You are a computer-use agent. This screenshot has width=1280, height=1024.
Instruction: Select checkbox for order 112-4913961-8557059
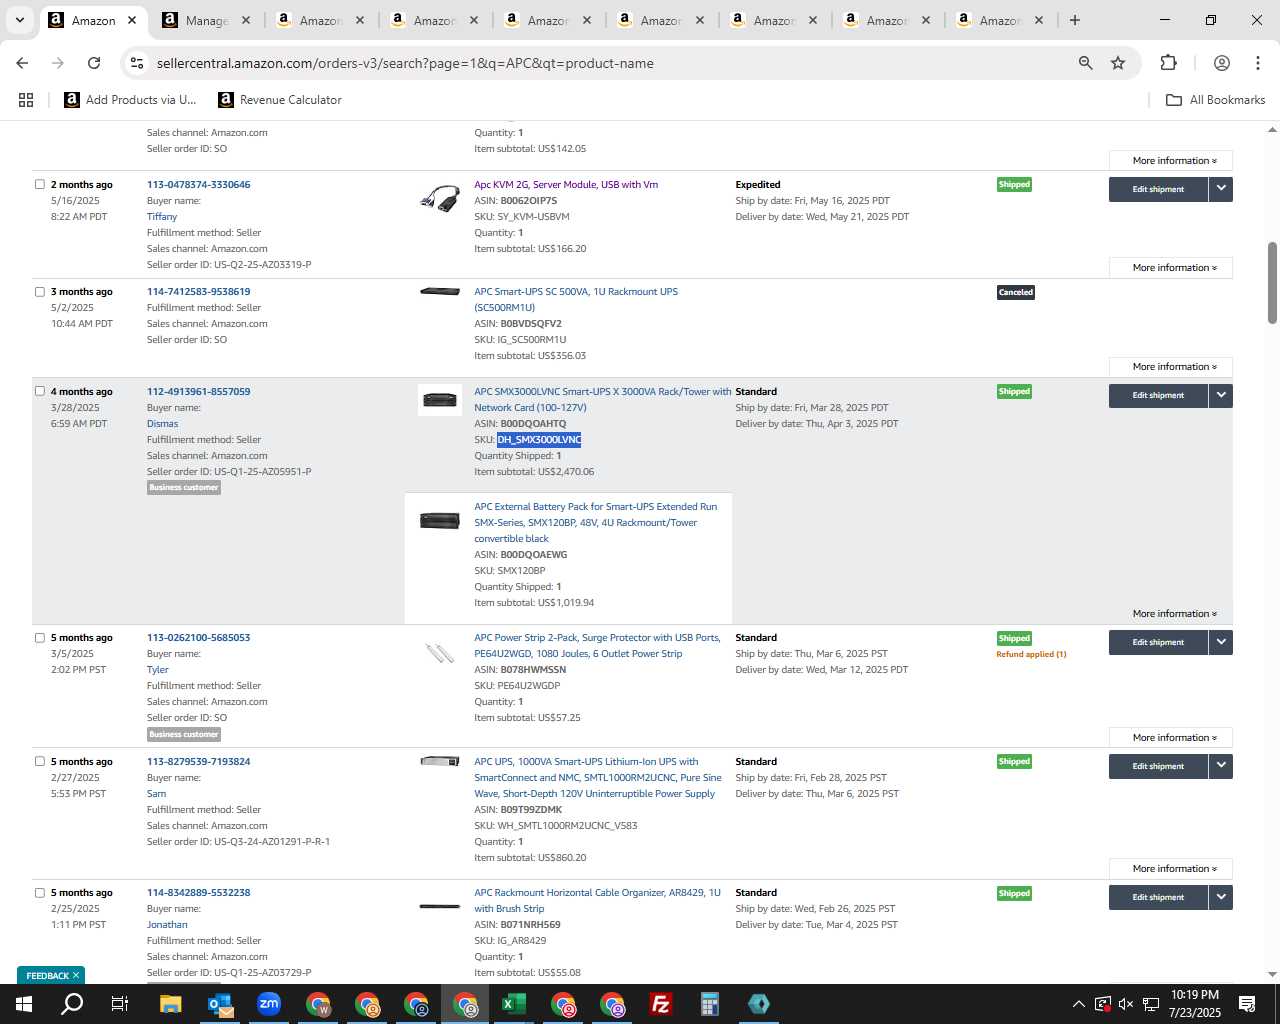40,391
